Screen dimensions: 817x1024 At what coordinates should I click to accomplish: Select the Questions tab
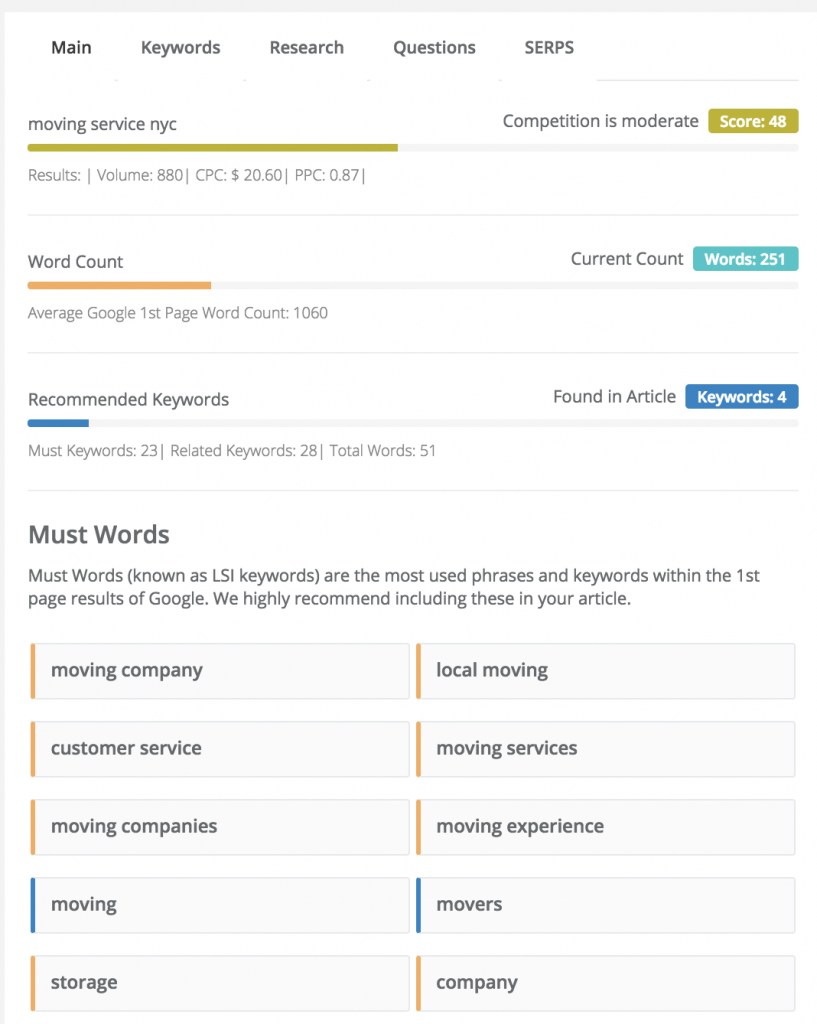tap(434, 48)
